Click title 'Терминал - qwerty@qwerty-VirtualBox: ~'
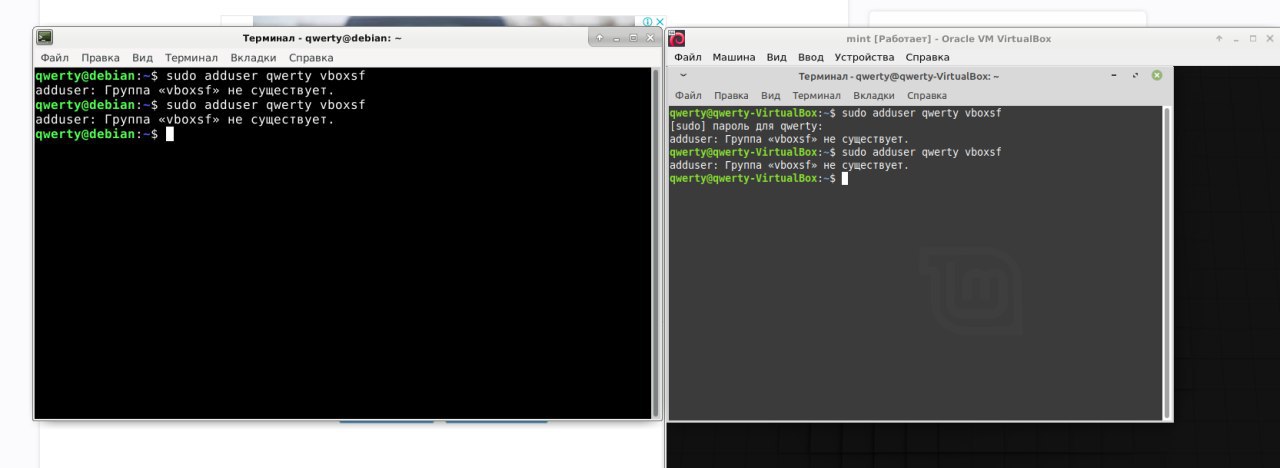The height and width of the screenshot is (468, 1280). point(899,76)
